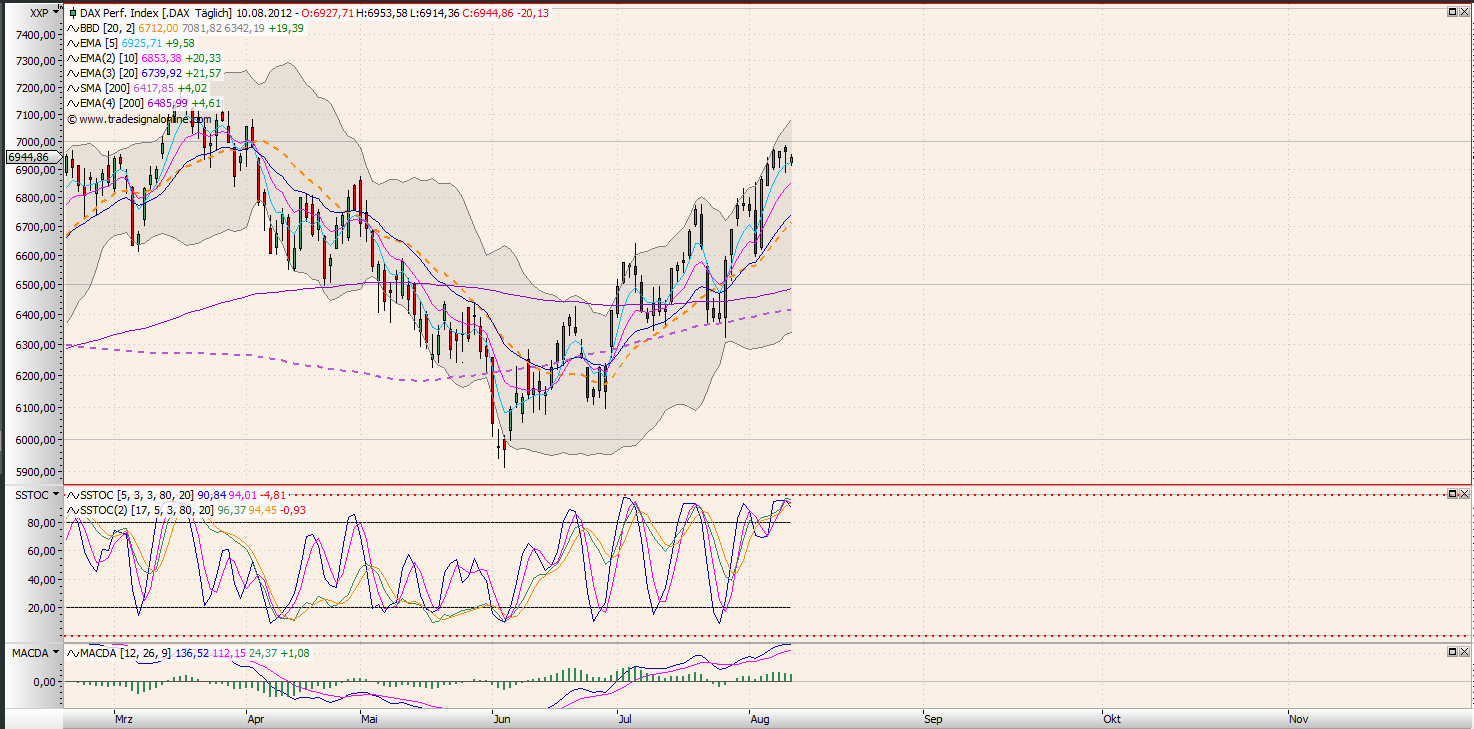Maximize the SSTOC indicator pane
1474x729 pixels.
pos(1452,494)
